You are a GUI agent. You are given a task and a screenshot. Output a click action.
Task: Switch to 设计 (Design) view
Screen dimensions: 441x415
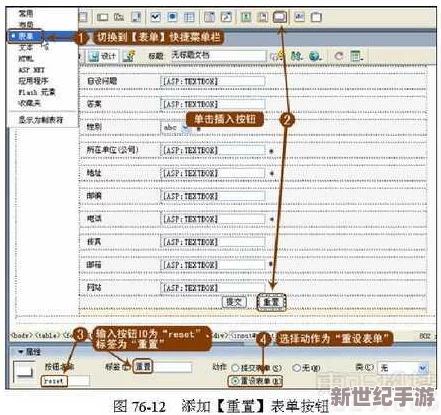point(103,56)
